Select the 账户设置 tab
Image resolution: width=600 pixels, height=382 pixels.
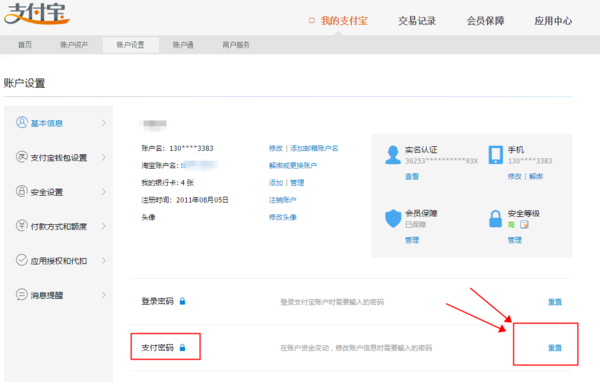(x=130, y=45)
